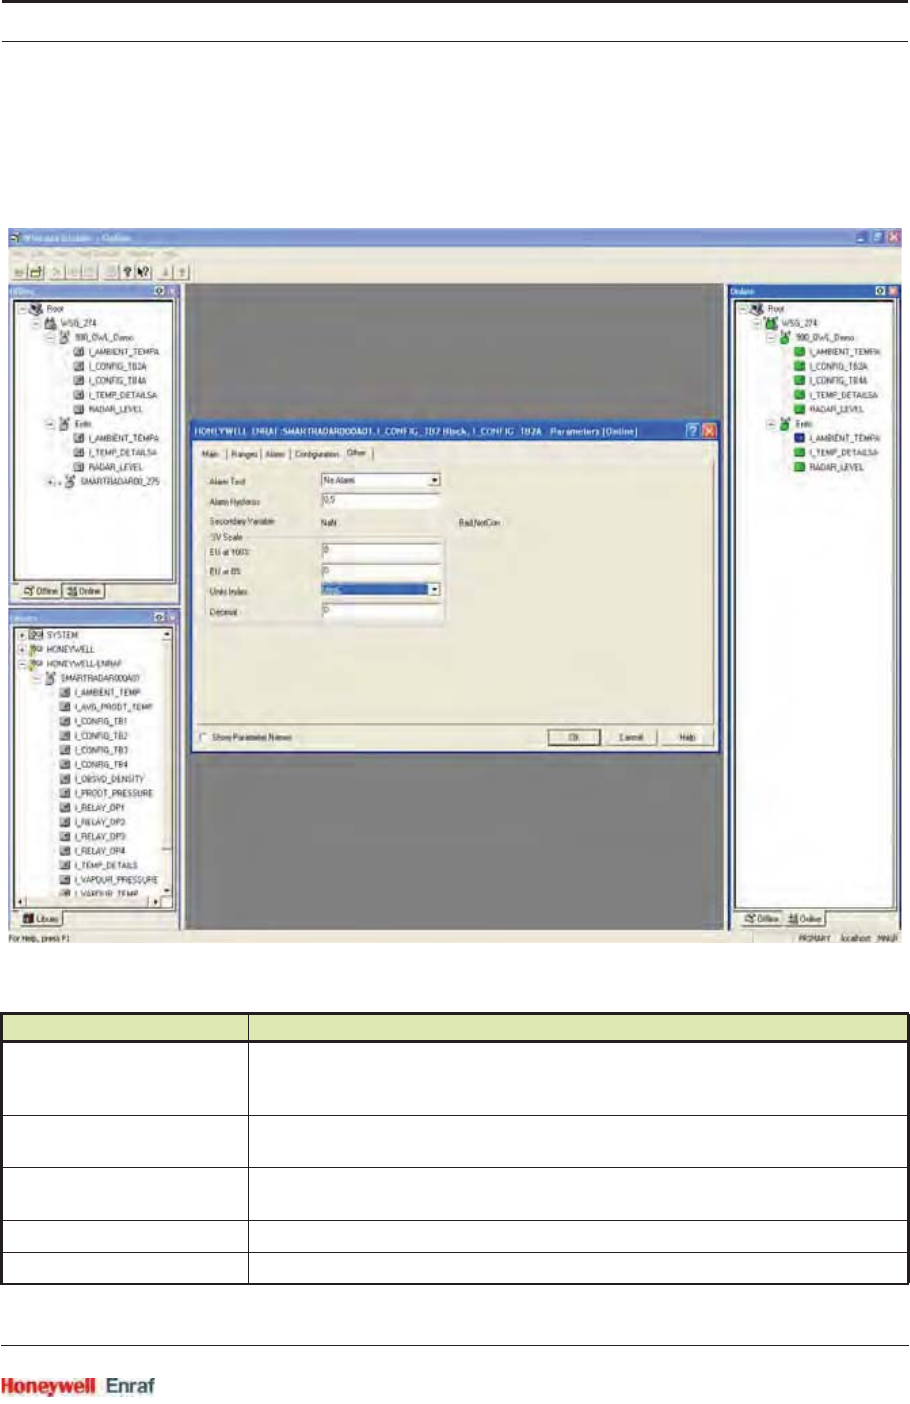Click SYSTEM library icon in Library panel

click(x=36, y=635)
